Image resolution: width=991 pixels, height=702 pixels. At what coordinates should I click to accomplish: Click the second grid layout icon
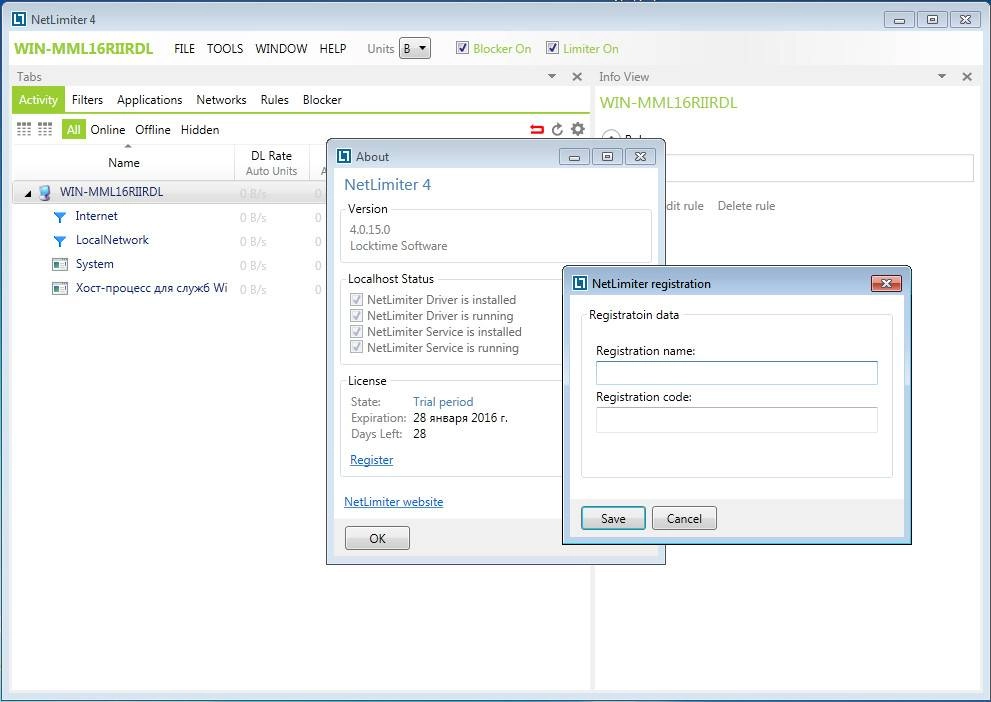pyautogui.click(x=45, y=130)
